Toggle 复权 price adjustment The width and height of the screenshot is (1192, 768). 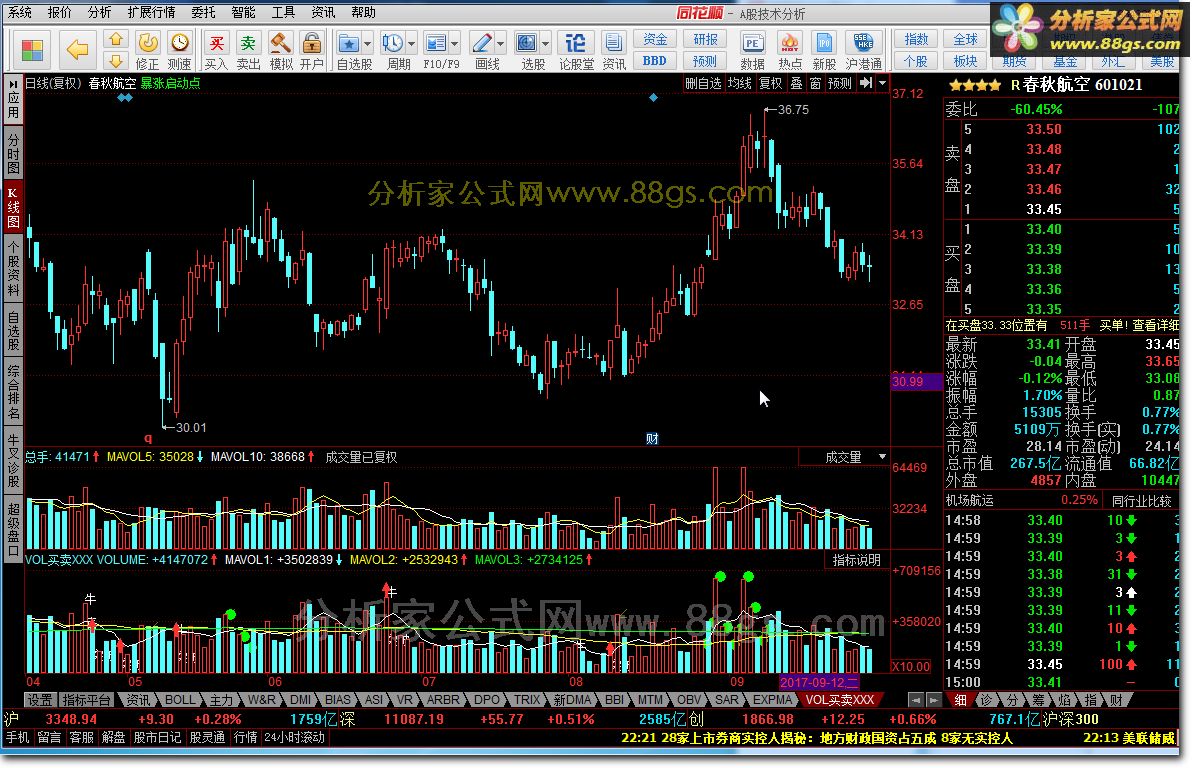click(771, 83)
